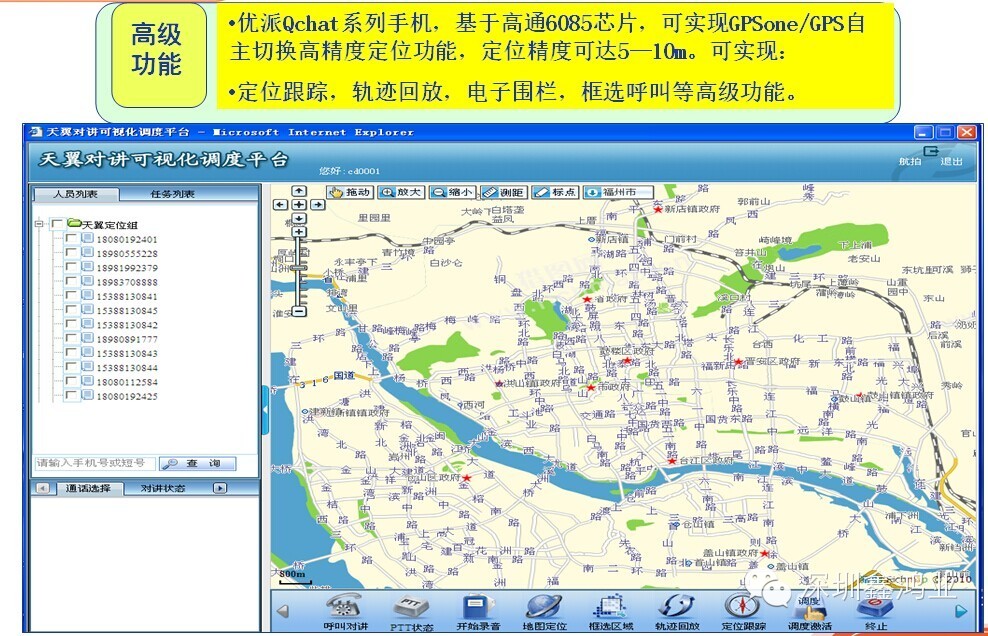Maximize the Internet Explorer window
Image resolution: width=988 pixels, height=636 pixels.
pyautogui.click(x=945, y=132)
